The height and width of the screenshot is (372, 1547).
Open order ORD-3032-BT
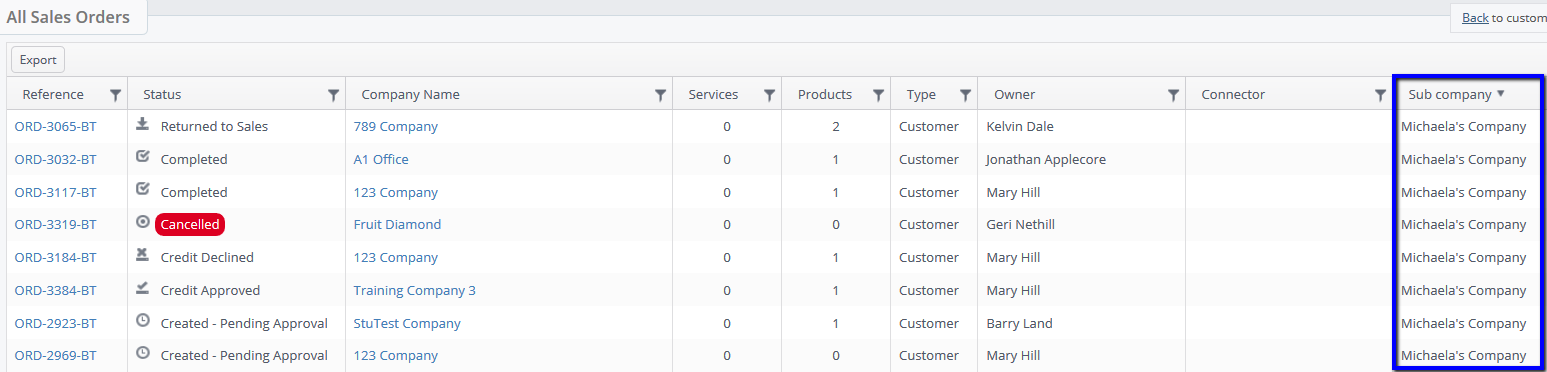coord(56,160)
